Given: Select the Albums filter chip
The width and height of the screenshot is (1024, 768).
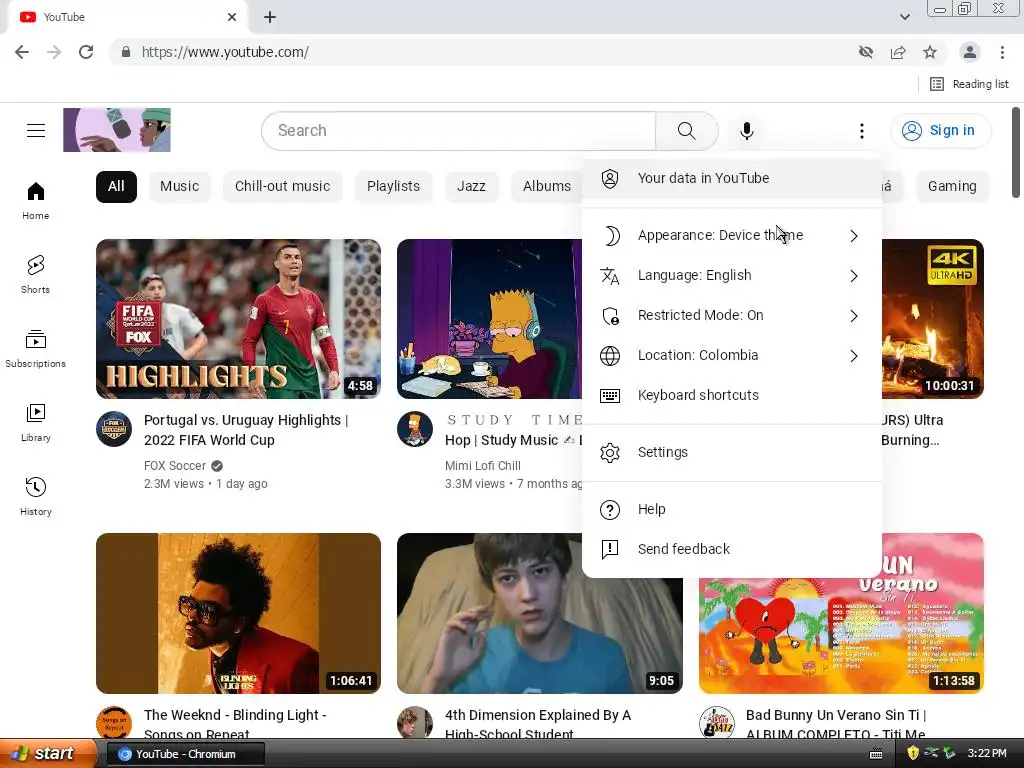Looking at the screenshot, I should 547,186.
